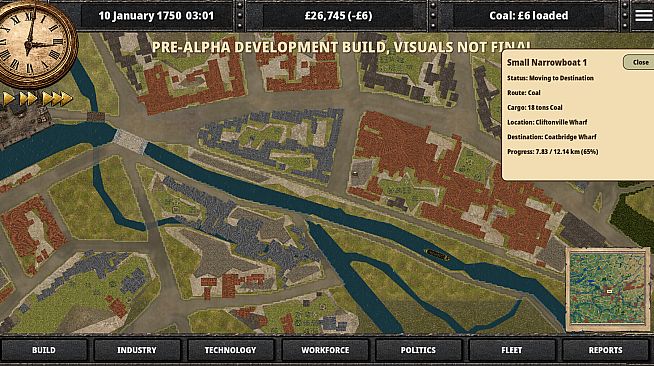Screen dimensions: 654x366
Task: Open the Build menu
Action: click(44, 350)
